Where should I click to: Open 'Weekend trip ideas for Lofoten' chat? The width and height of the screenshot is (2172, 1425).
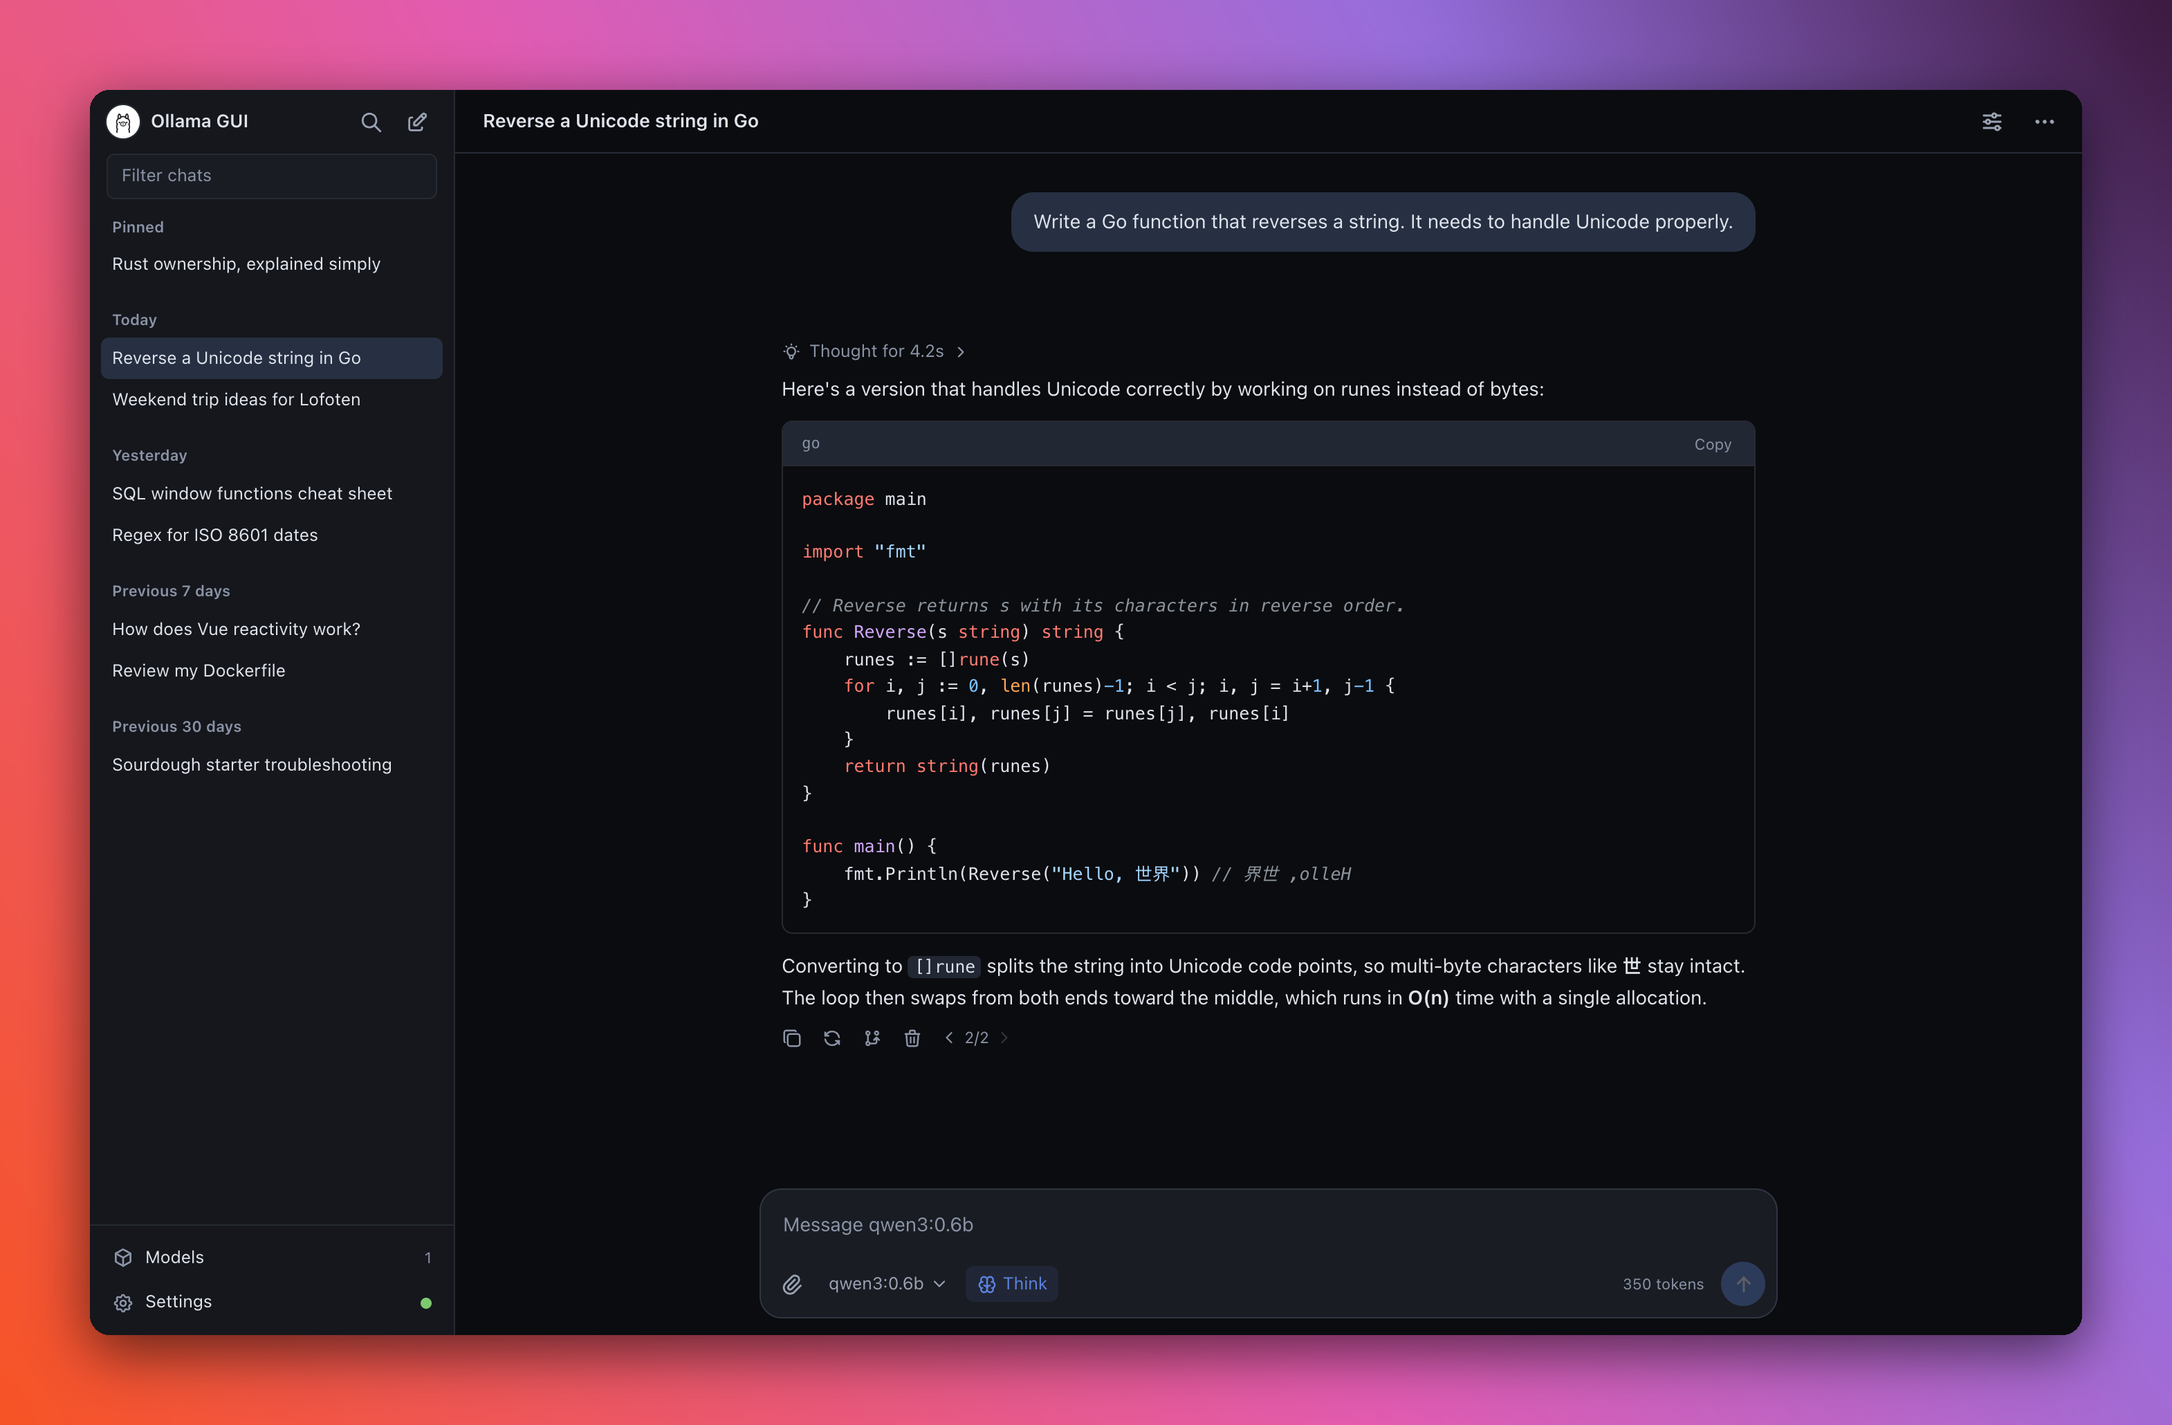tap(271, 399)
